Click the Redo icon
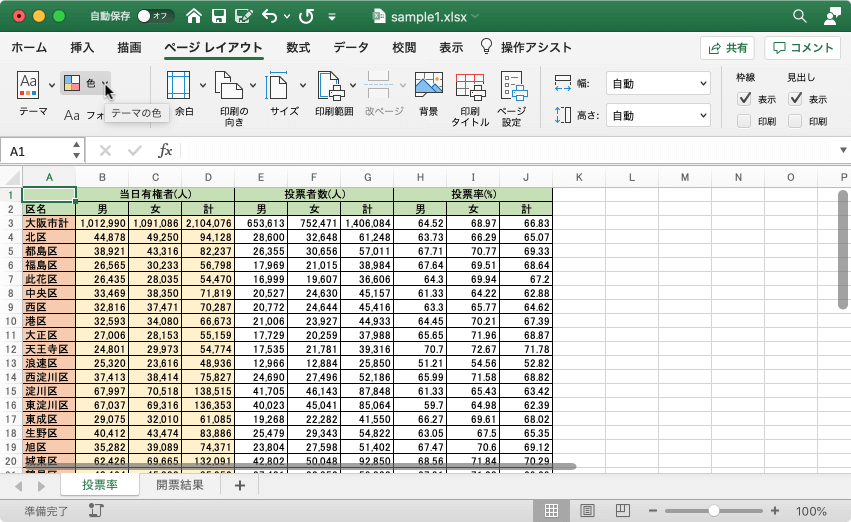The image size is (851, 522). [307, 16]
